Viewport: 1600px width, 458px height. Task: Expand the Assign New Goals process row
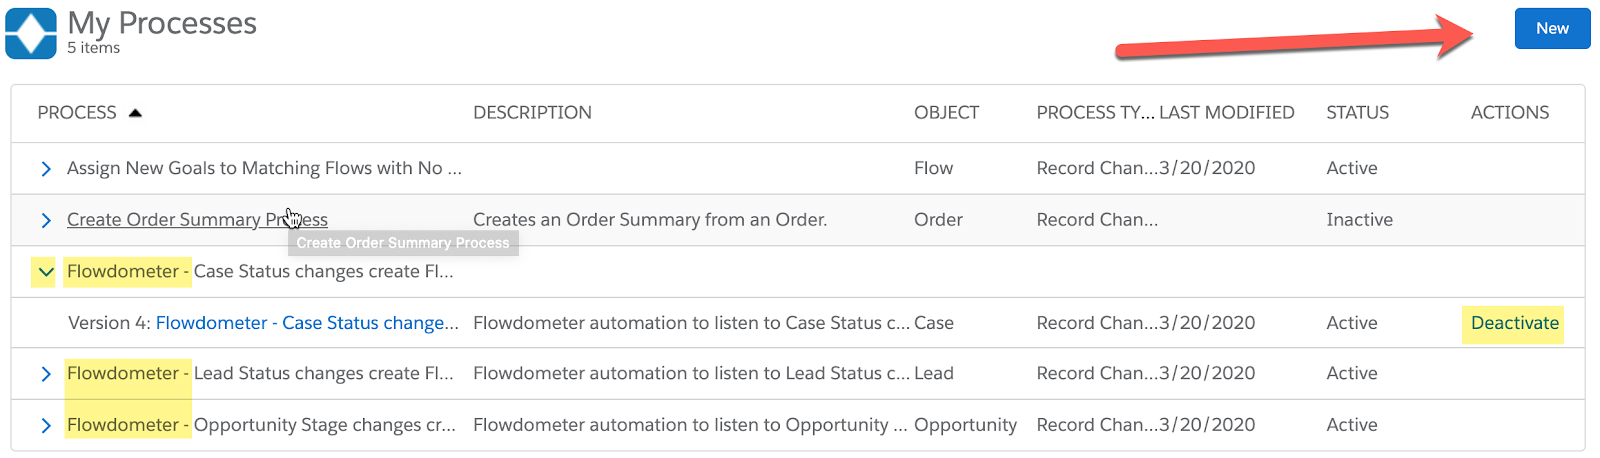[46, 169]
